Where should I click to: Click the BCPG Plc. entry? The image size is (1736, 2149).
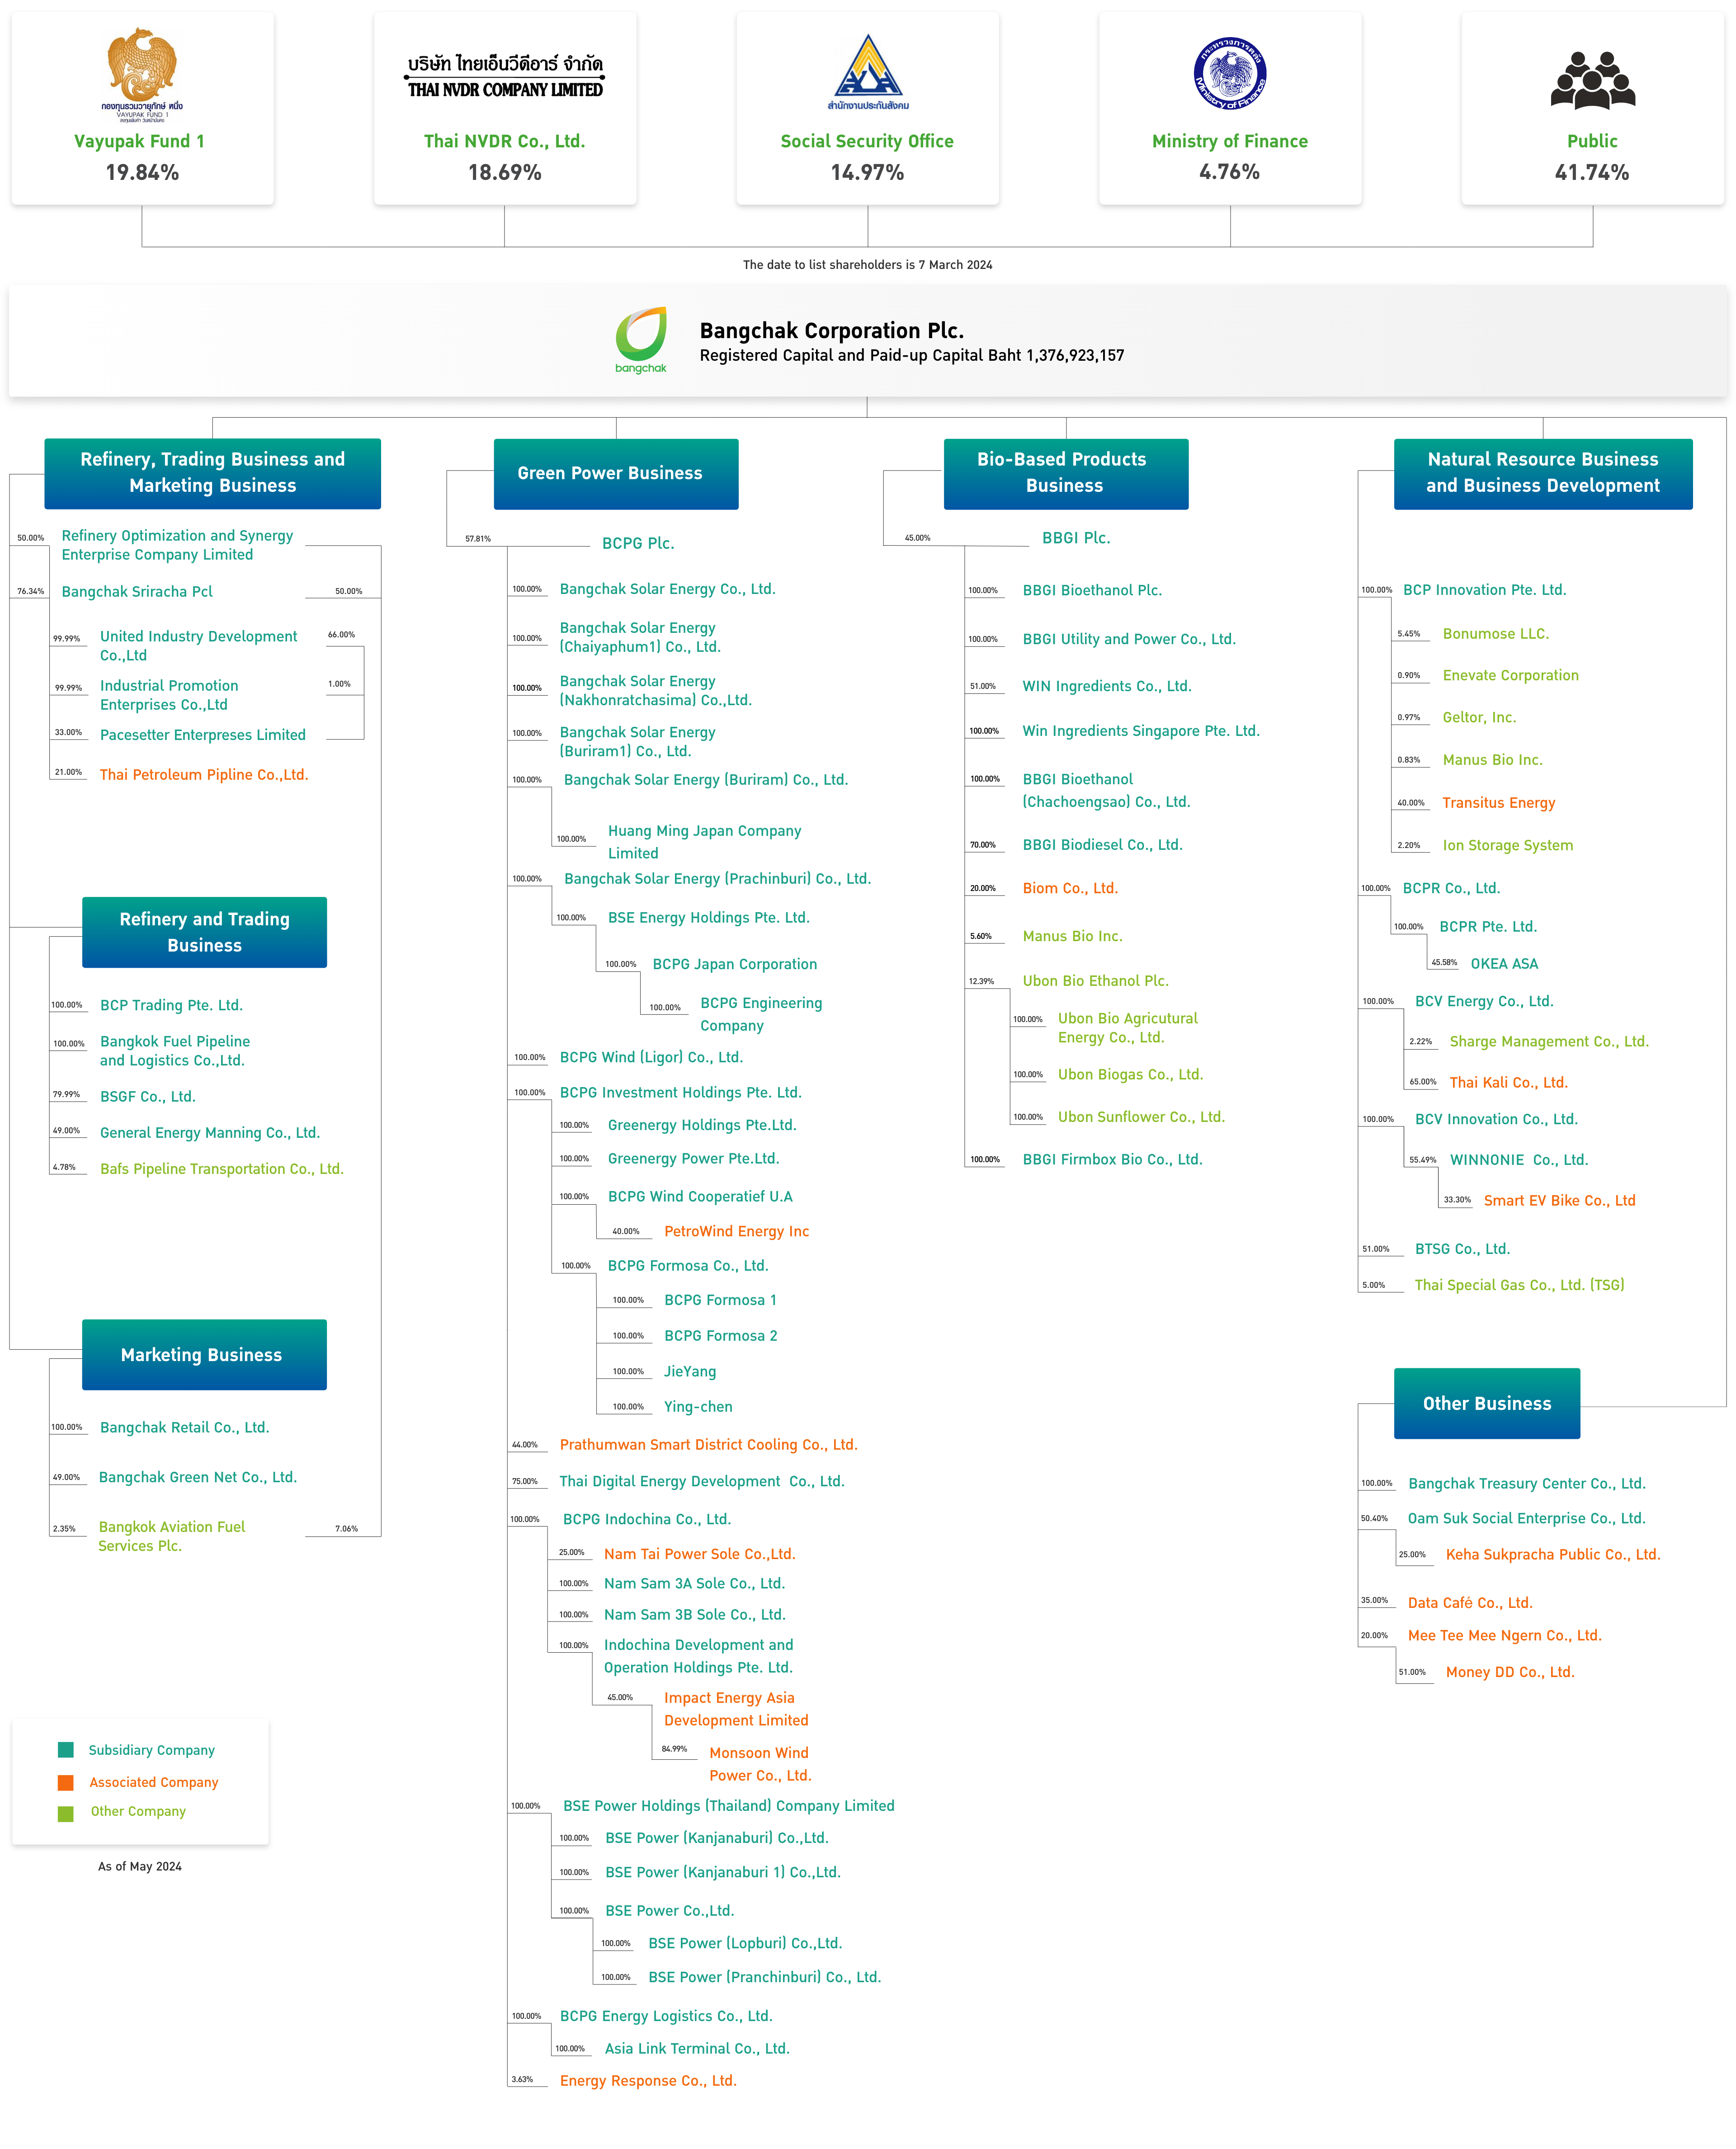(638, 543)
